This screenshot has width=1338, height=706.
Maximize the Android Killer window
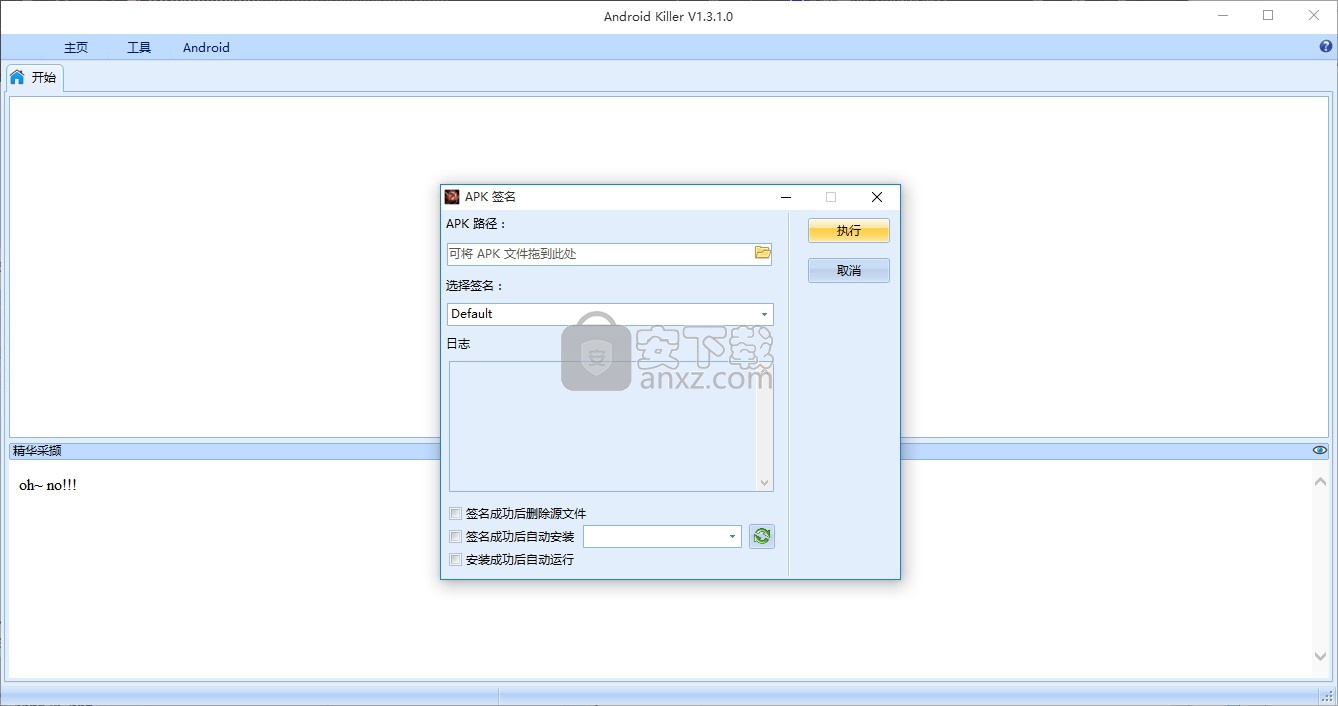[1268, 16]
